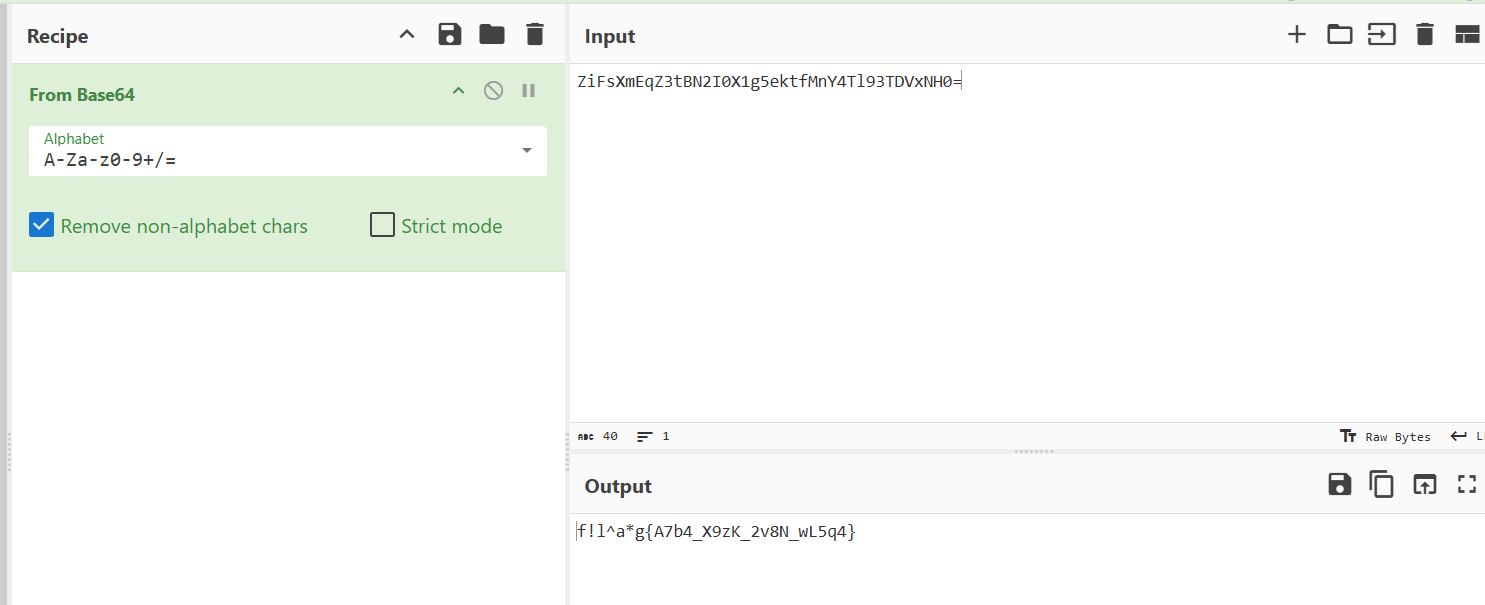Image resolution: width=1485 pixels, height=605 pixels.
Task: Save output to file
Action: pyautogui.click(x=1339, y=485)
